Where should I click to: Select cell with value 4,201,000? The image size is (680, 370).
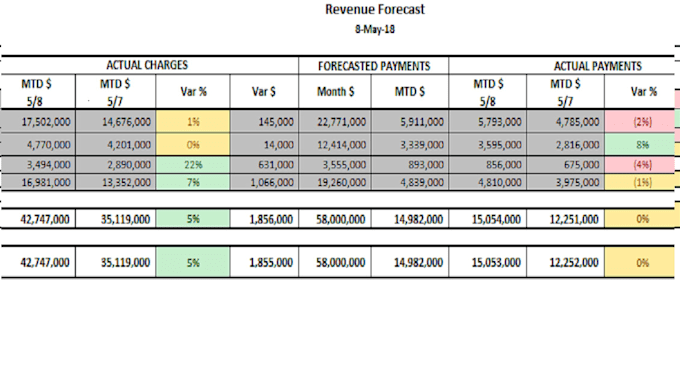116,144
